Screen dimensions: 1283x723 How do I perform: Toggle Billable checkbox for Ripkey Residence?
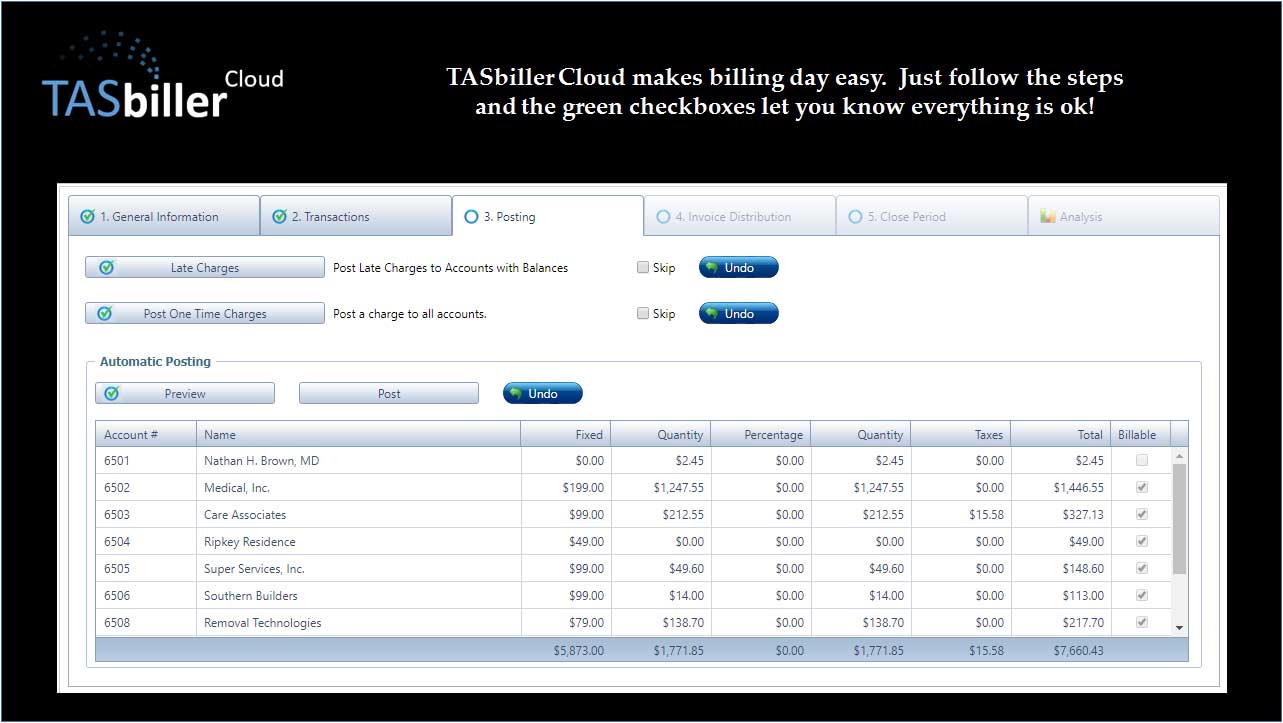pyautogui.click(x=1142, y=541)
